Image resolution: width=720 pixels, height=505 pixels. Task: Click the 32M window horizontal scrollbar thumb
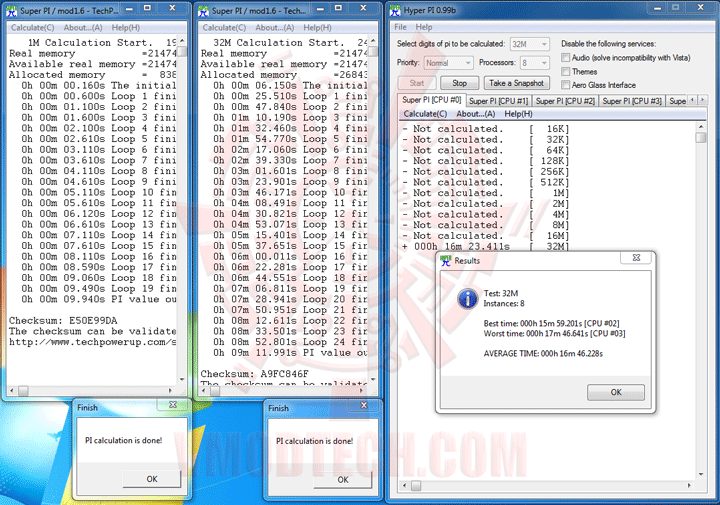point(214,391)
